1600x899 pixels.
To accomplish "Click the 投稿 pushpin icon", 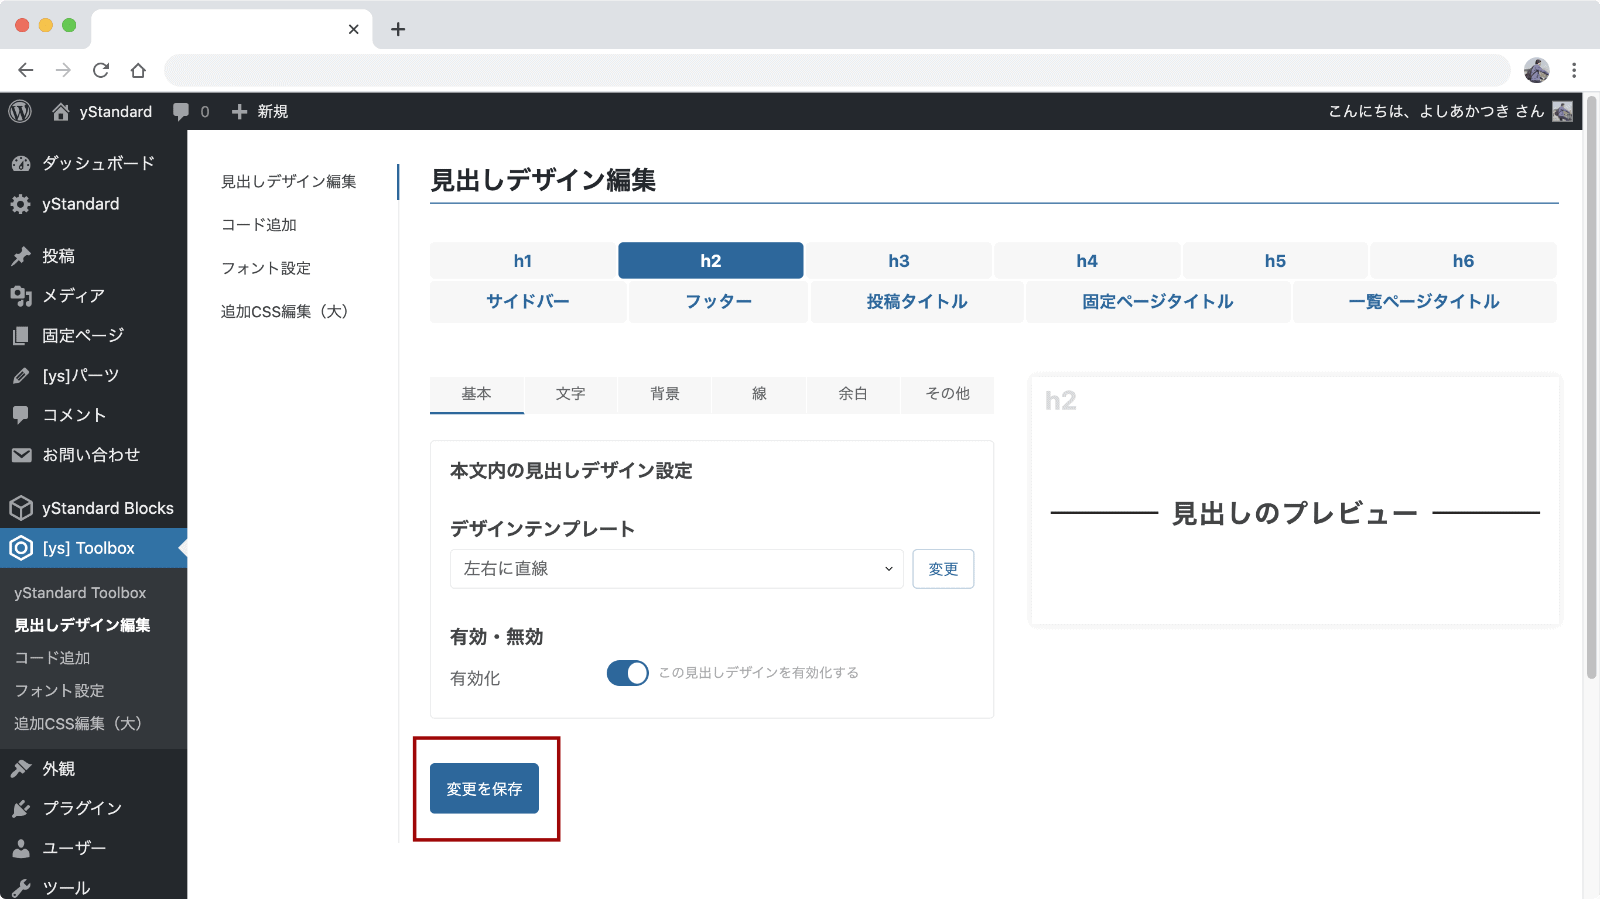I will tap(21, 256).
